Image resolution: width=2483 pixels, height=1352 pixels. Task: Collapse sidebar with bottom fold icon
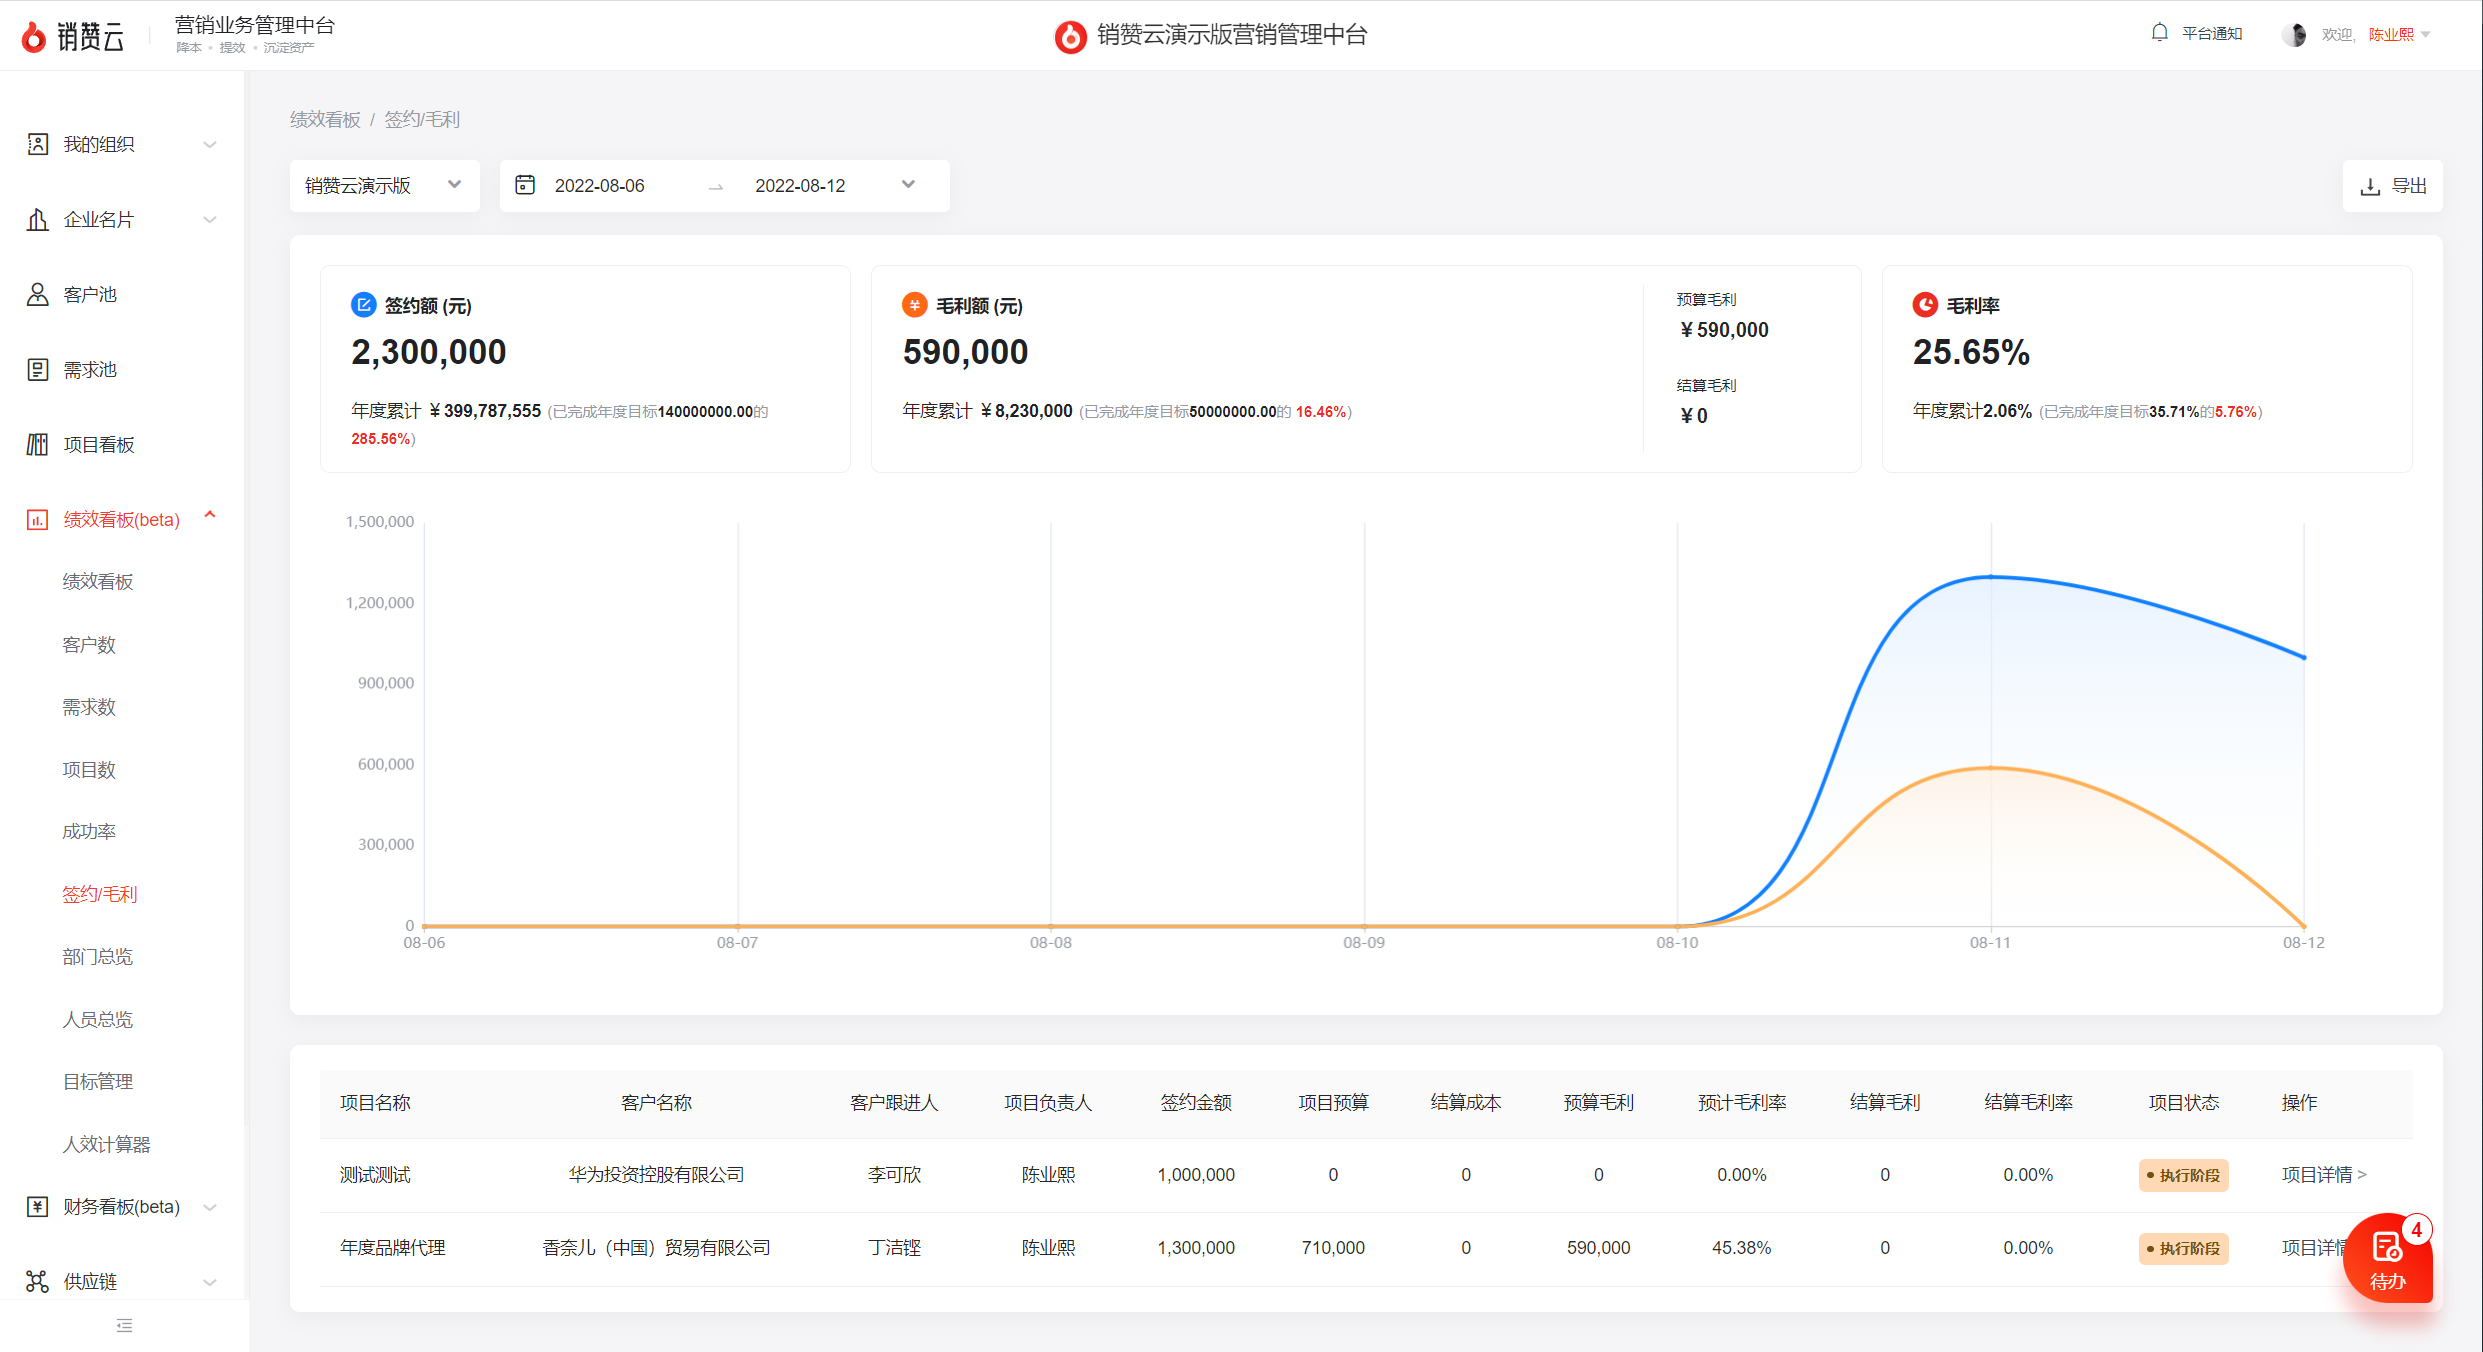click(124, 1325)
